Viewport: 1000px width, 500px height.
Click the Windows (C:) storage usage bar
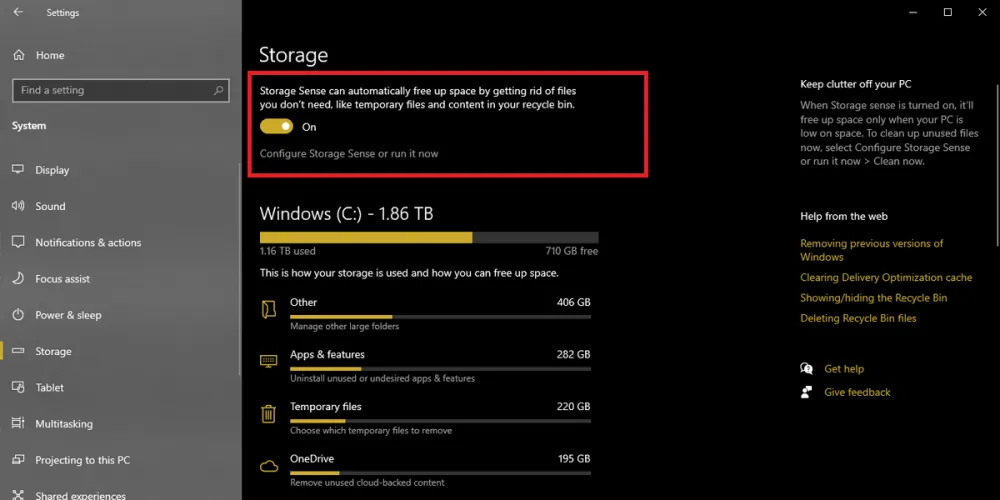(x=428, y=238)
